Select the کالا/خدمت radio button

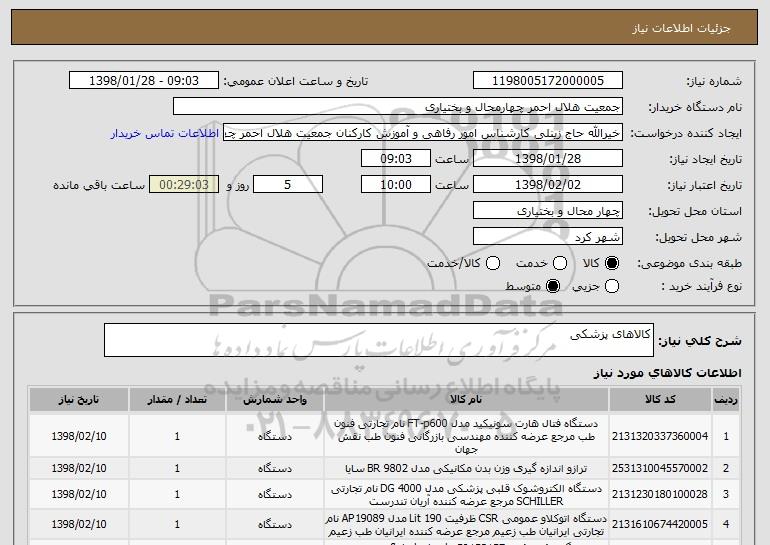(x=493, y=263)
